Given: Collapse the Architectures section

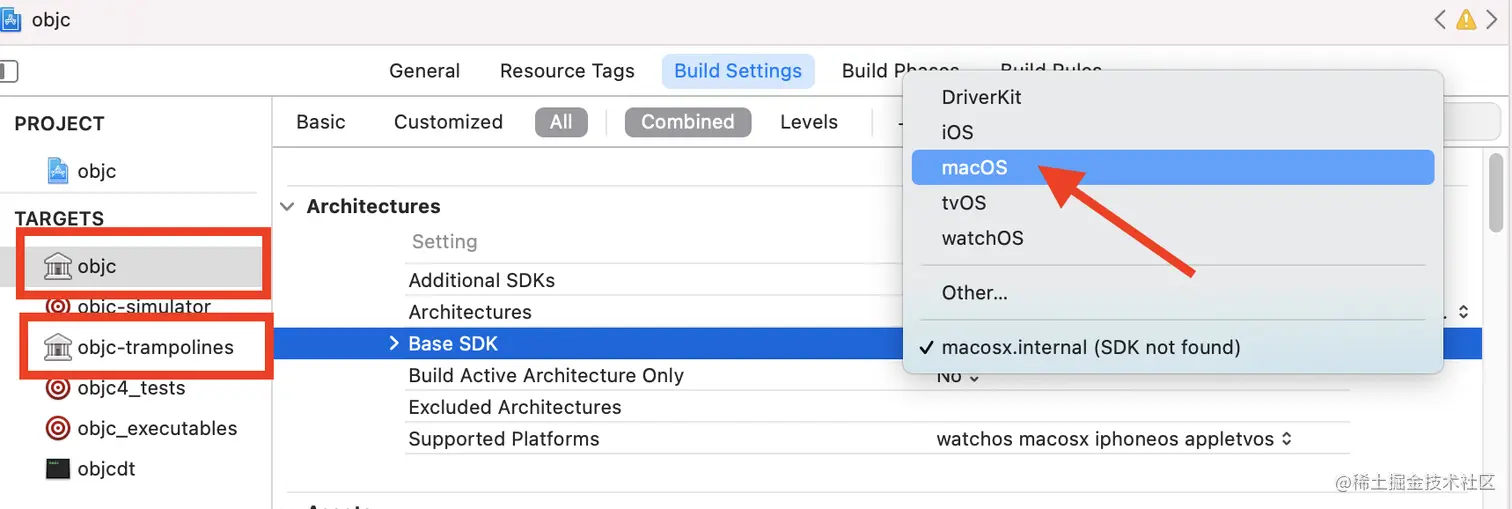Looking at the screenshot, I should (x=288, y=207).
